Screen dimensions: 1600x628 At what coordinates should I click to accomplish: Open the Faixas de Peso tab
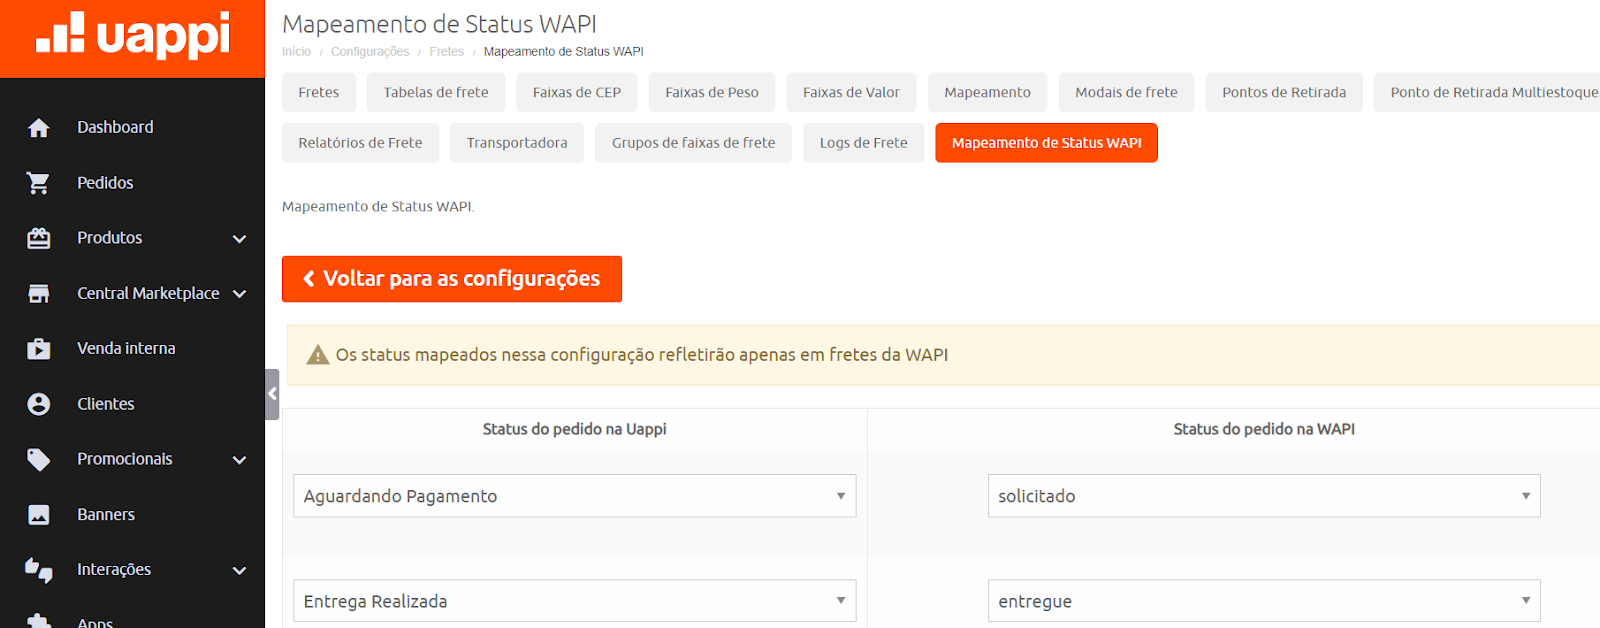(712, 92)
